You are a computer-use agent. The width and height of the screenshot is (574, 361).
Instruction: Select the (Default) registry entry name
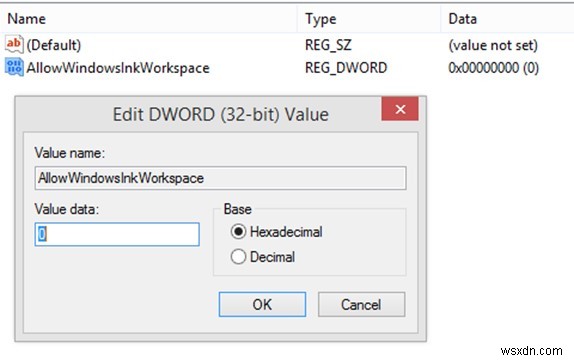pyautogui.click(x=53, y=45)
